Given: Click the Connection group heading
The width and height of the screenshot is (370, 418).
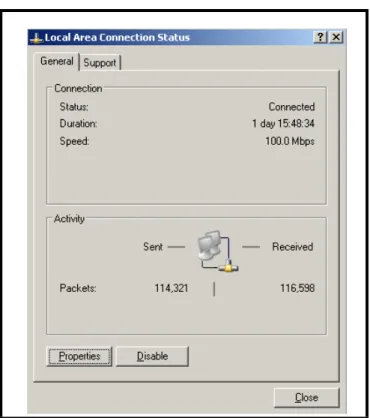Looking at the screenshot, I should pyautogui.click(x=78, y=88).
